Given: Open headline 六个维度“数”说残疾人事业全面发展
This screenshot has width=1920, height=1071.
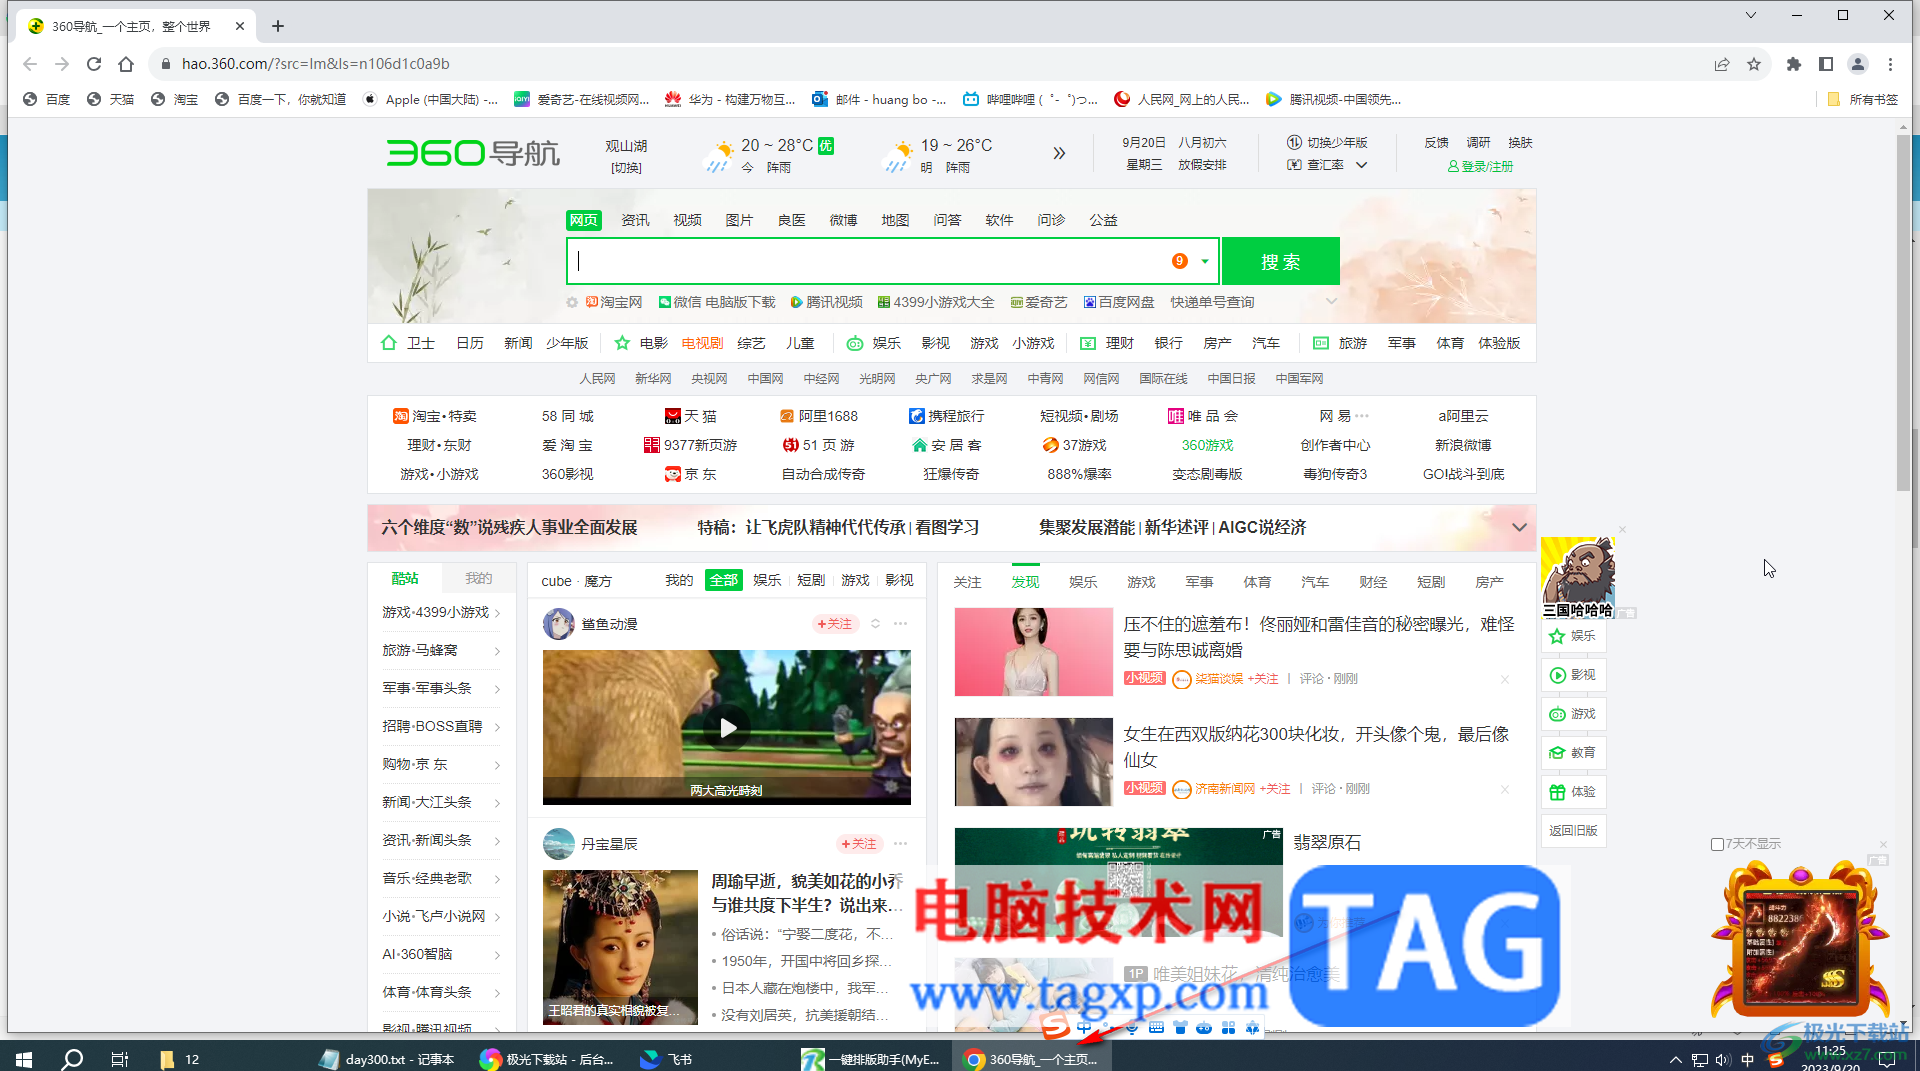Looking at the screenshot, I should pyautogui.click(x=509, y=527).
